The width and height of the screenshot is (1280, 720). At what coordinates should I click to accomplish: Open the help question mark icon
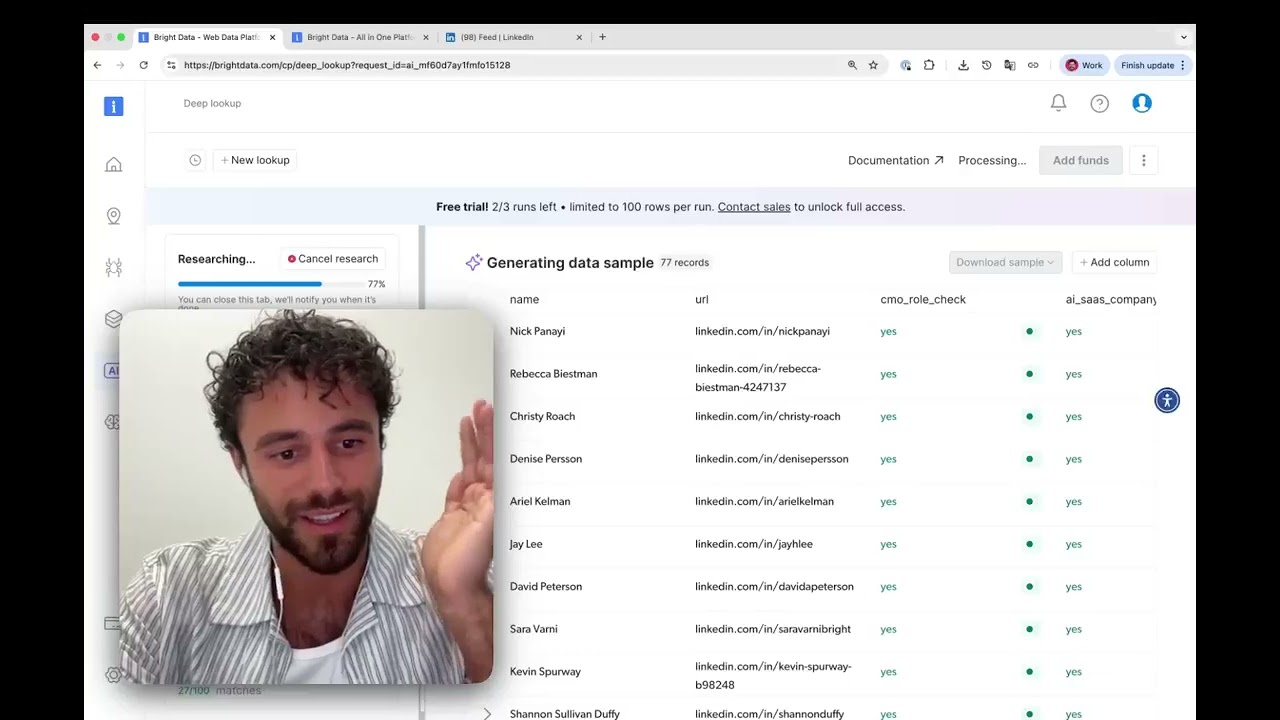coord(1100,103)
